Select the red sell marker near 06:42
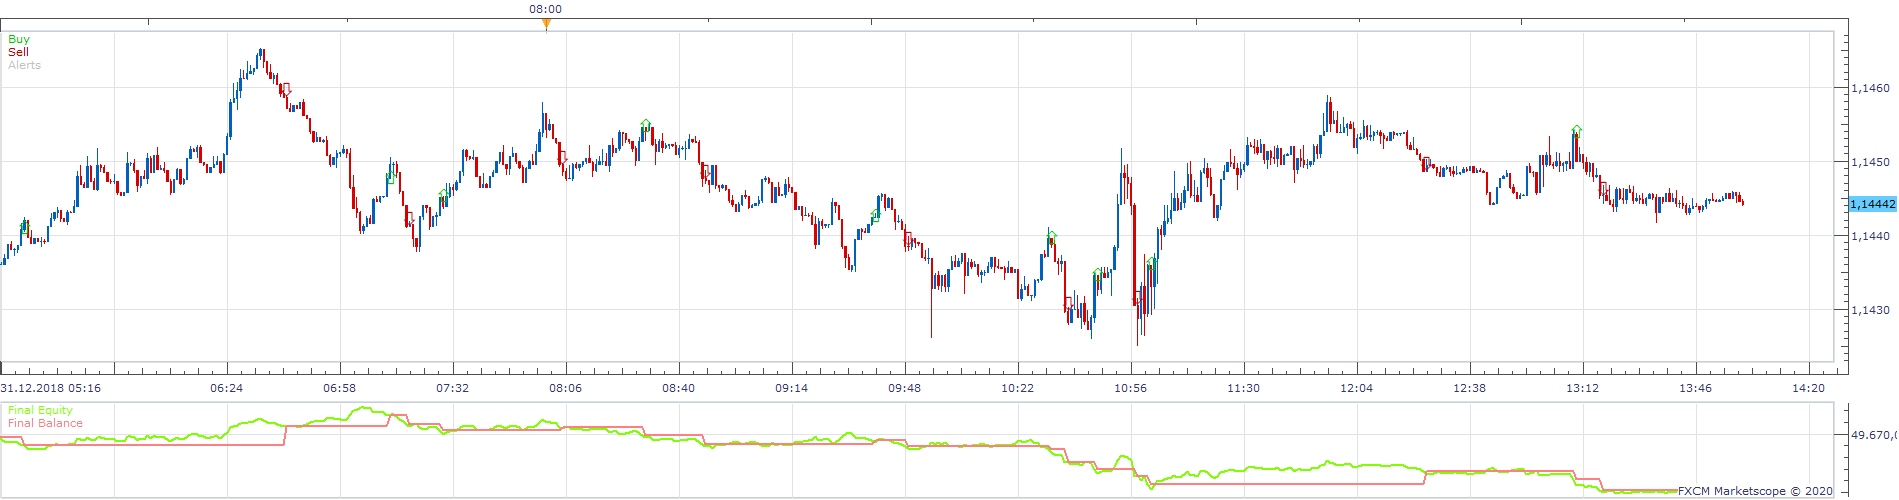 pyautogui.click(x=286, y=88)
